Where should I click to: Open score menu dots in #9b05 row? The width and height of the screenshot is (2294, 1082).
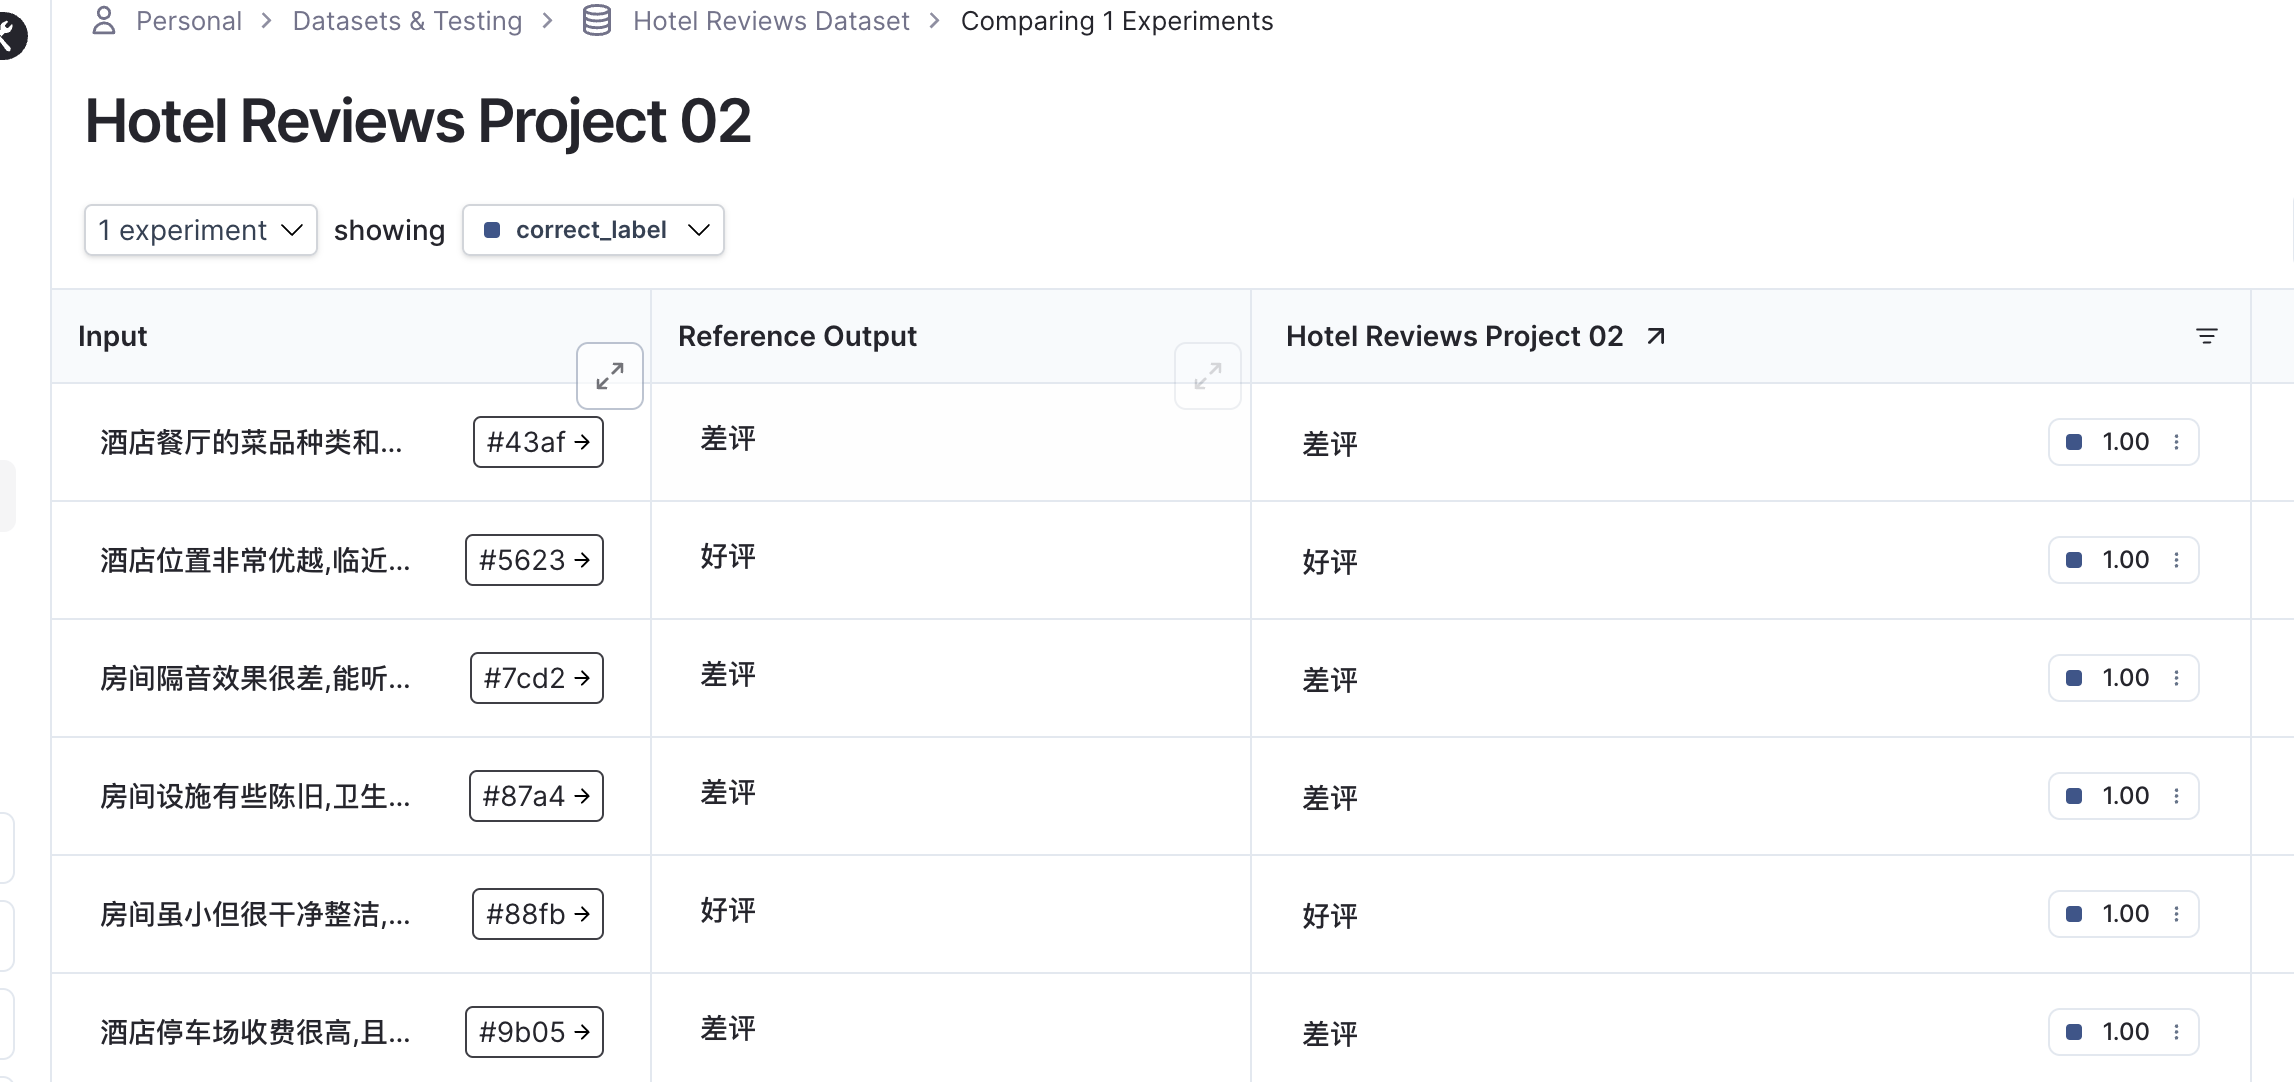[x=2177, y=1032]
